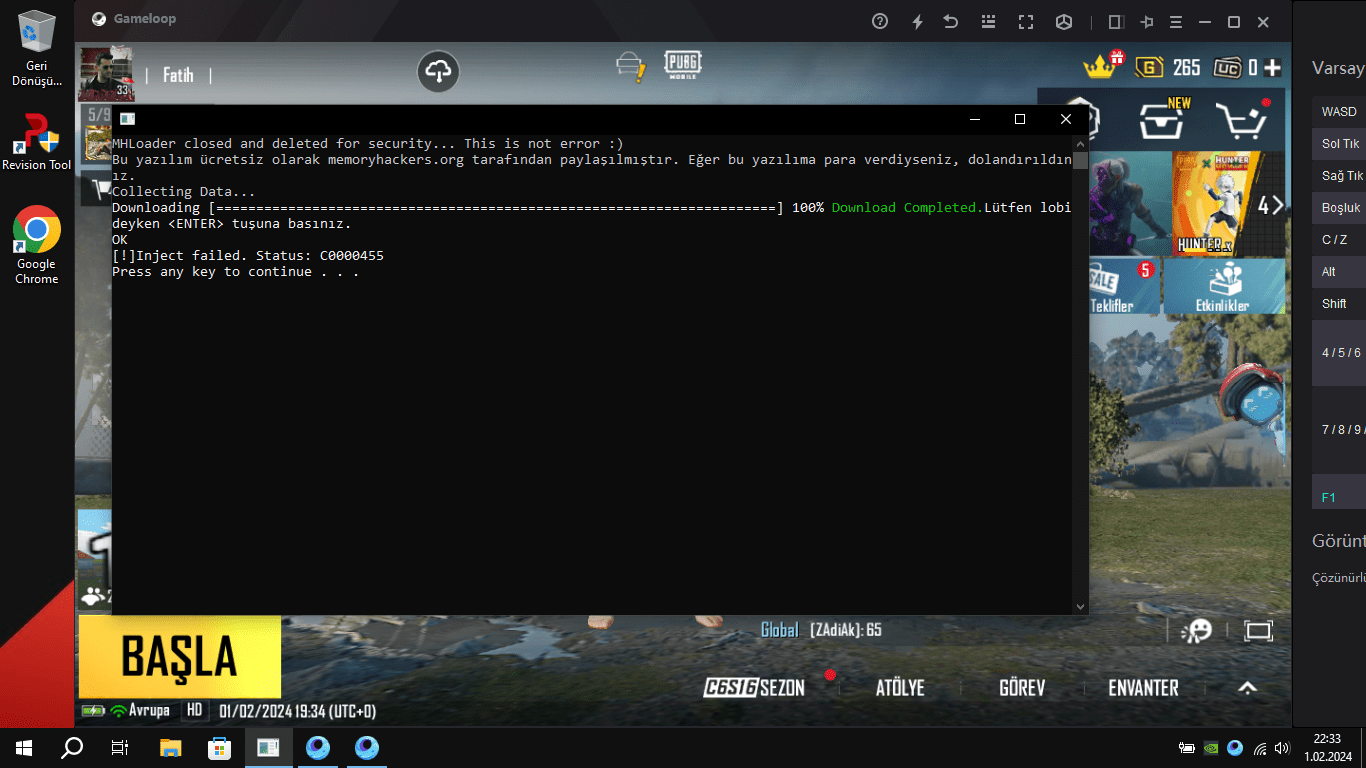Image resolution: width=1366 pixels, height=768 pixels.
Task: Open the Revision Tool desktop shortcut
Action: (x=37, y=142)
